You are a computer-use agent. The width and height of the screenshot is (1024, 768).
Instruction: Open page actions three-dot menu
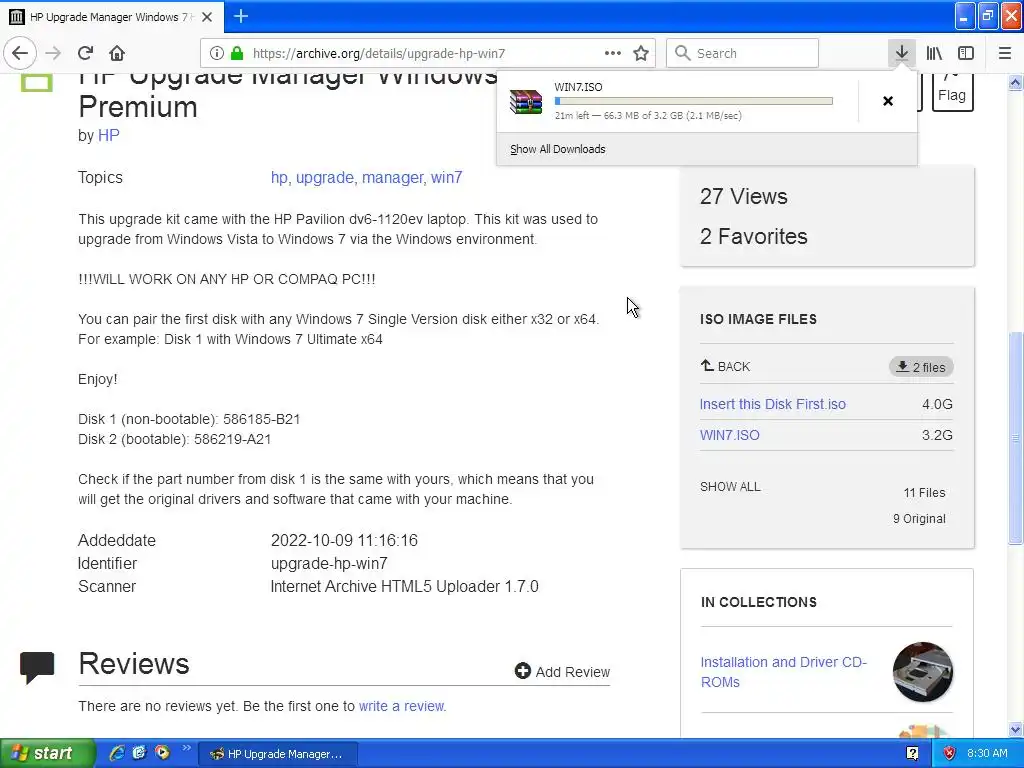tap(613, 53)
